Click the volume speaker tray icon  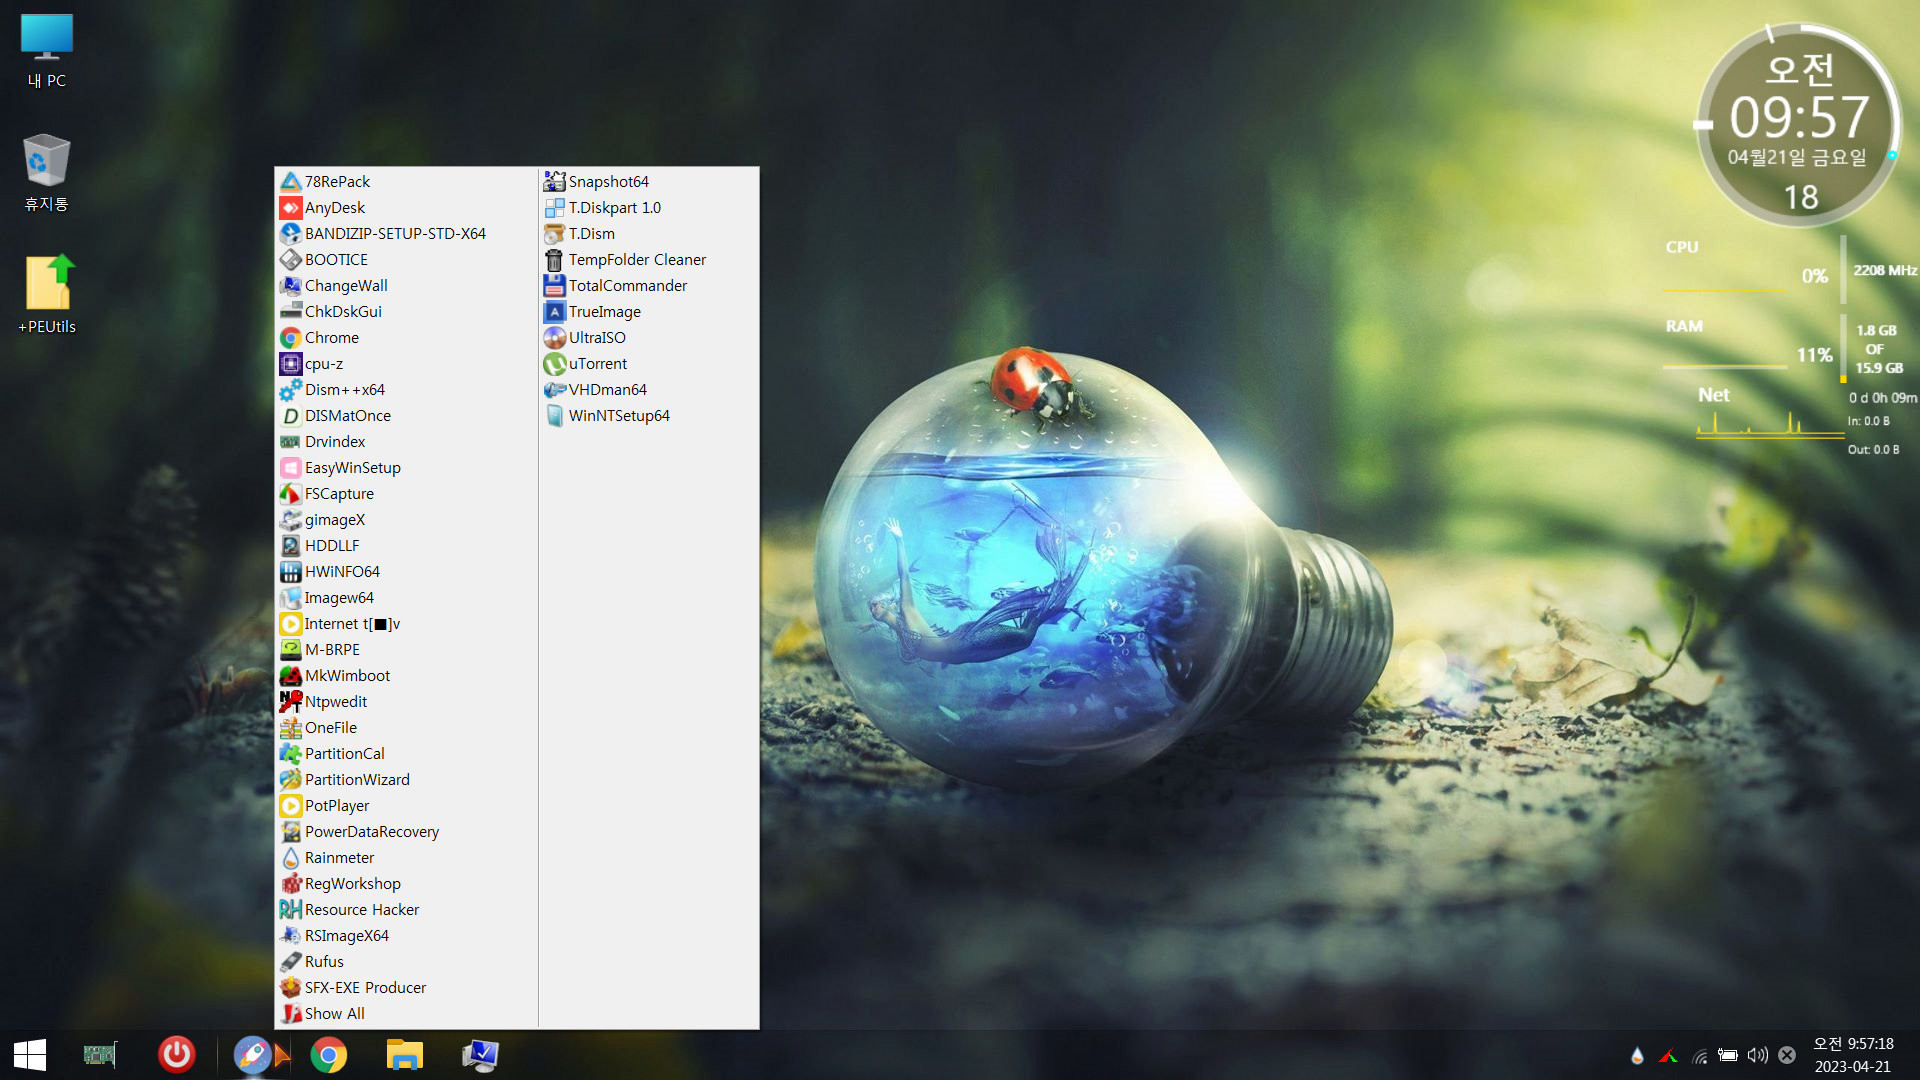(x=1757, y=1055)
